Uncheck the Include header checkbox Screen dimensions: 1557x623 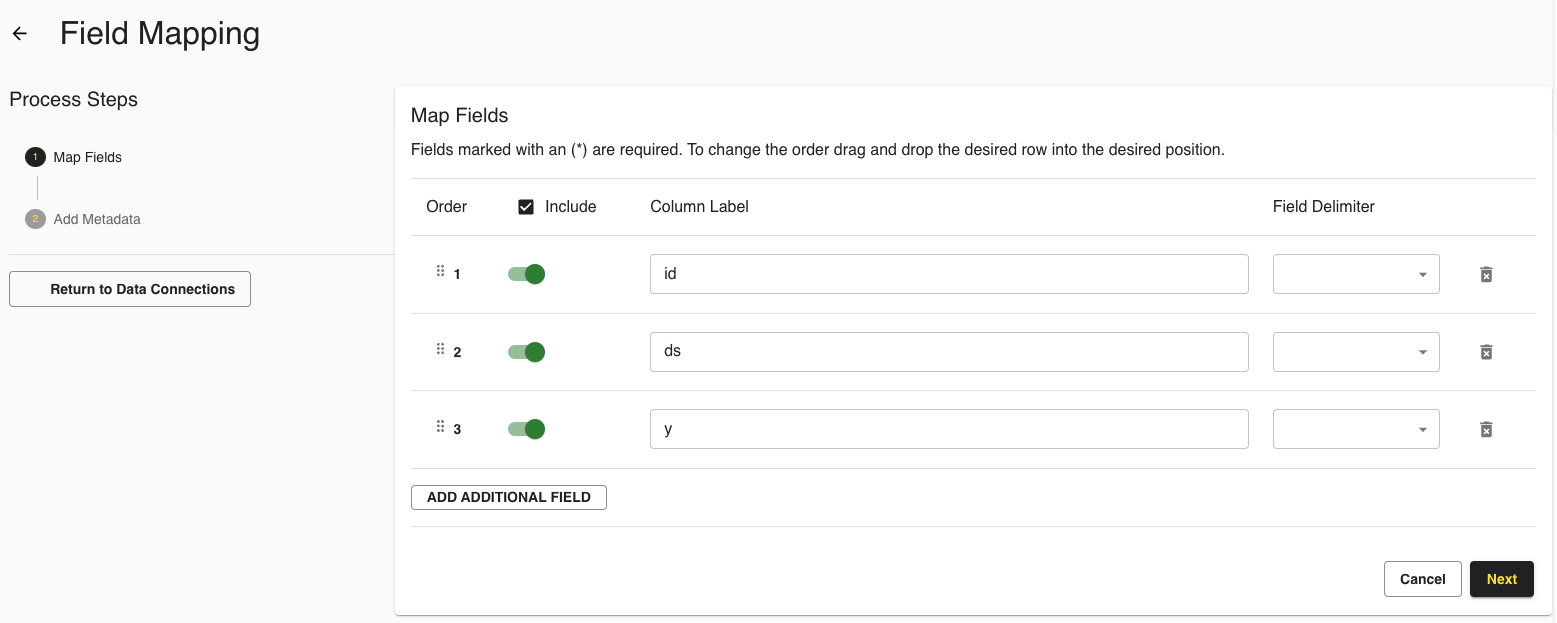[526, 207]
